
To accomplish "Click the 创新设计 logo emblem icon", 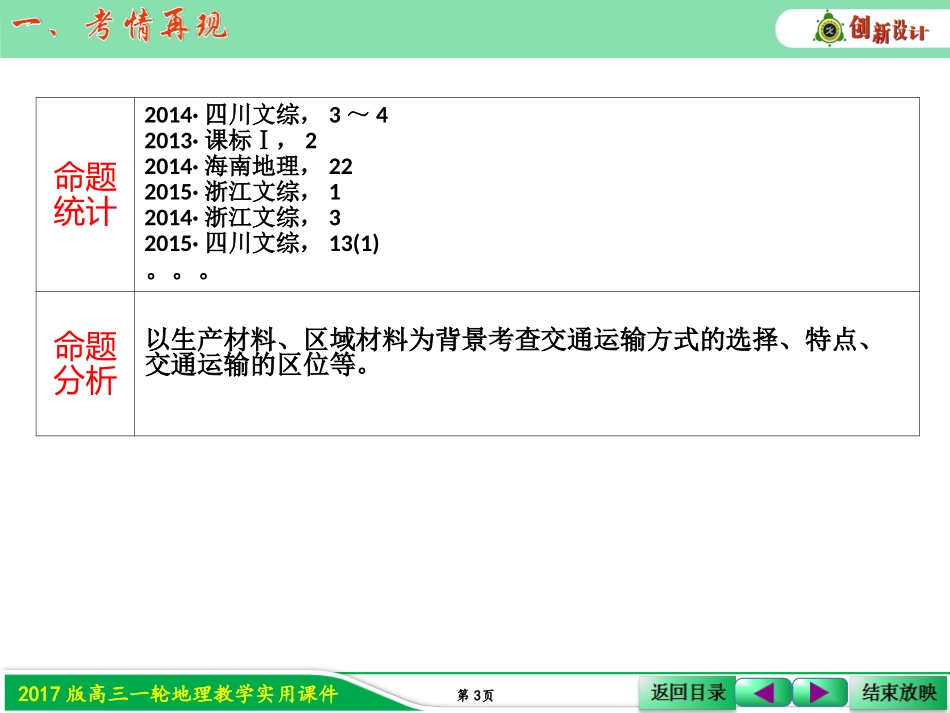I will [x=829, y=28].
